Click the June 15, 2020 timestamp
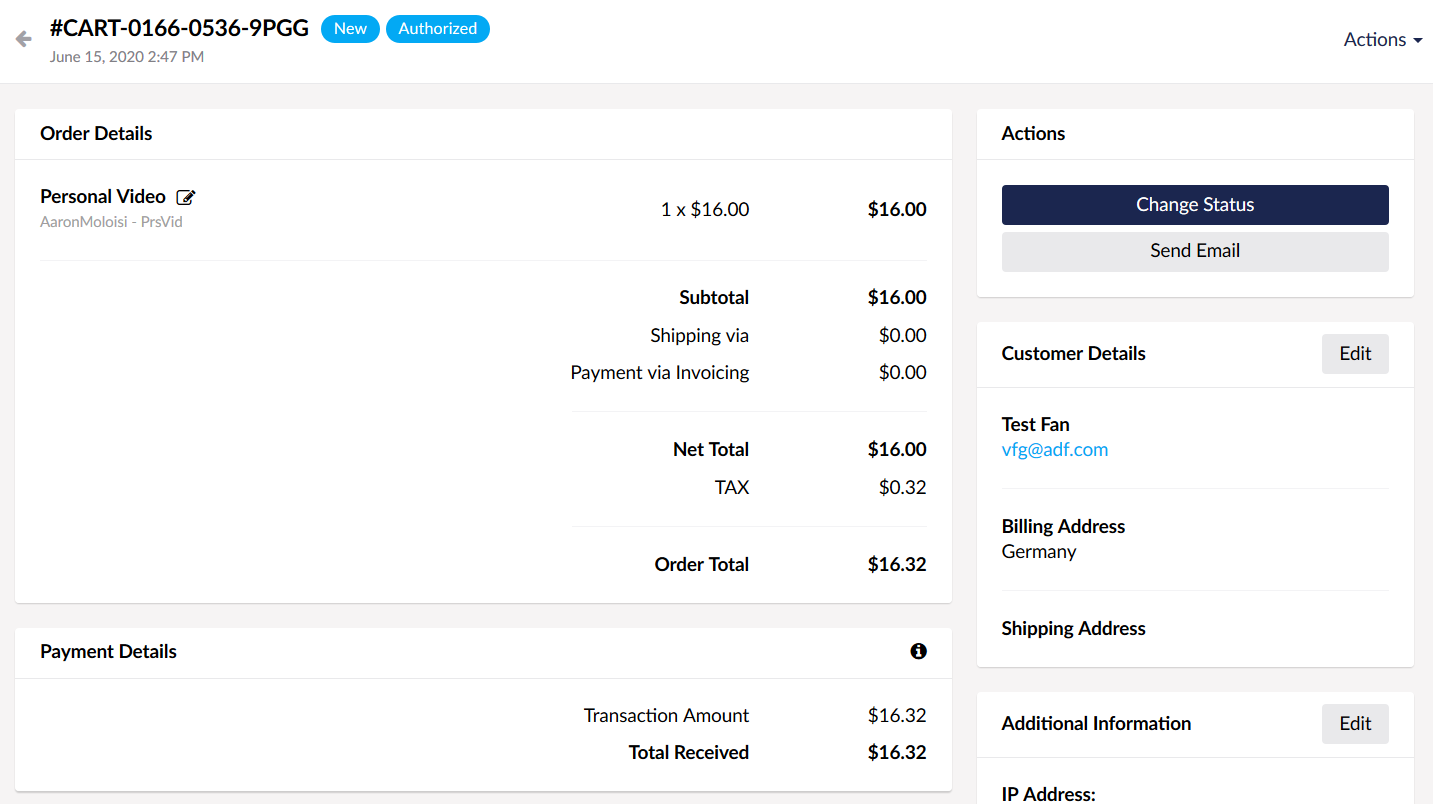The width and height of the screenshot is (1433, 804). pos(126,57)
